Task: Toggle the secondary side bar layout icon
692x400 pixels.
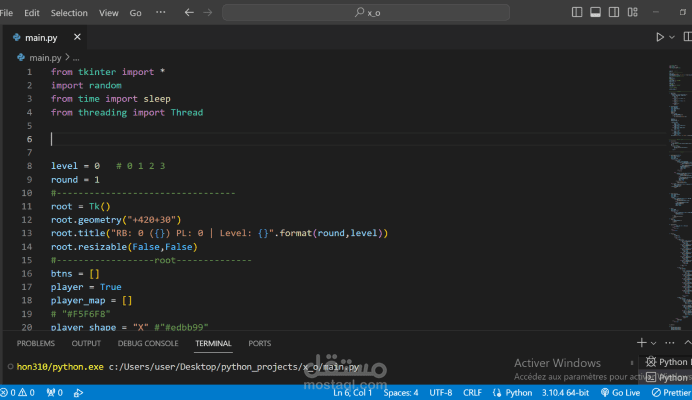Action: [x=614, y=12]
